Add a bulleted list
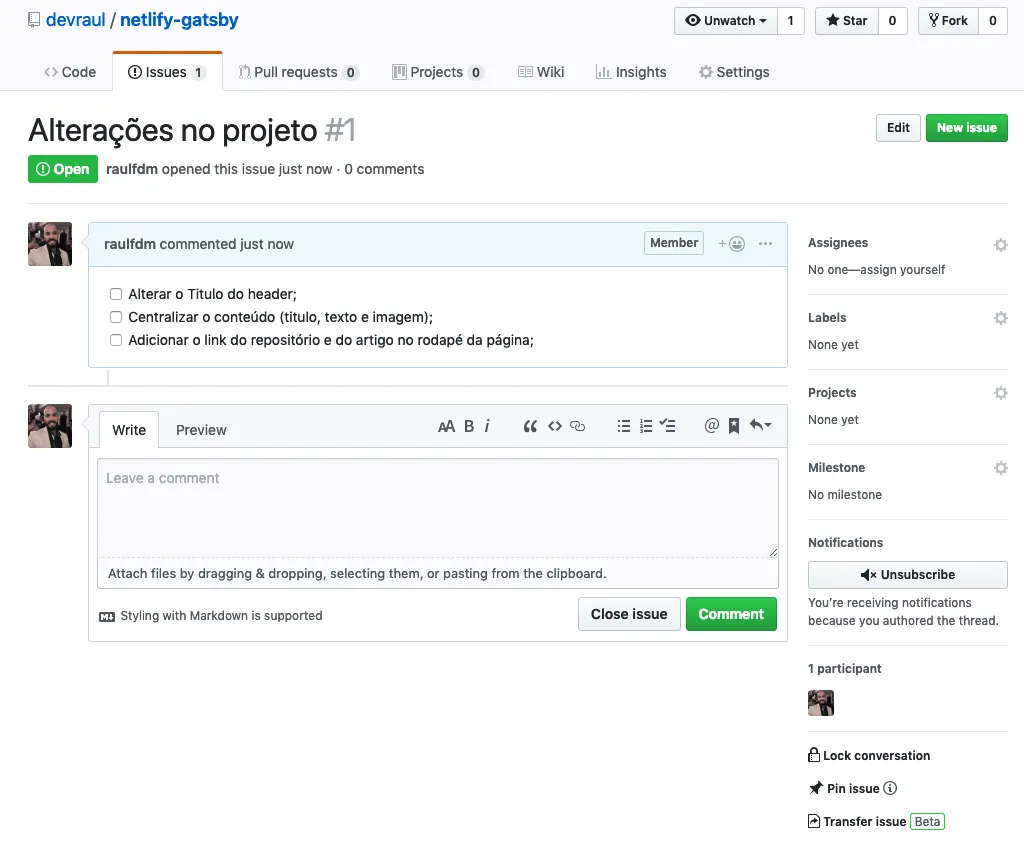The width and height of the screenshot is (1024, 859). tap(624, 427)
